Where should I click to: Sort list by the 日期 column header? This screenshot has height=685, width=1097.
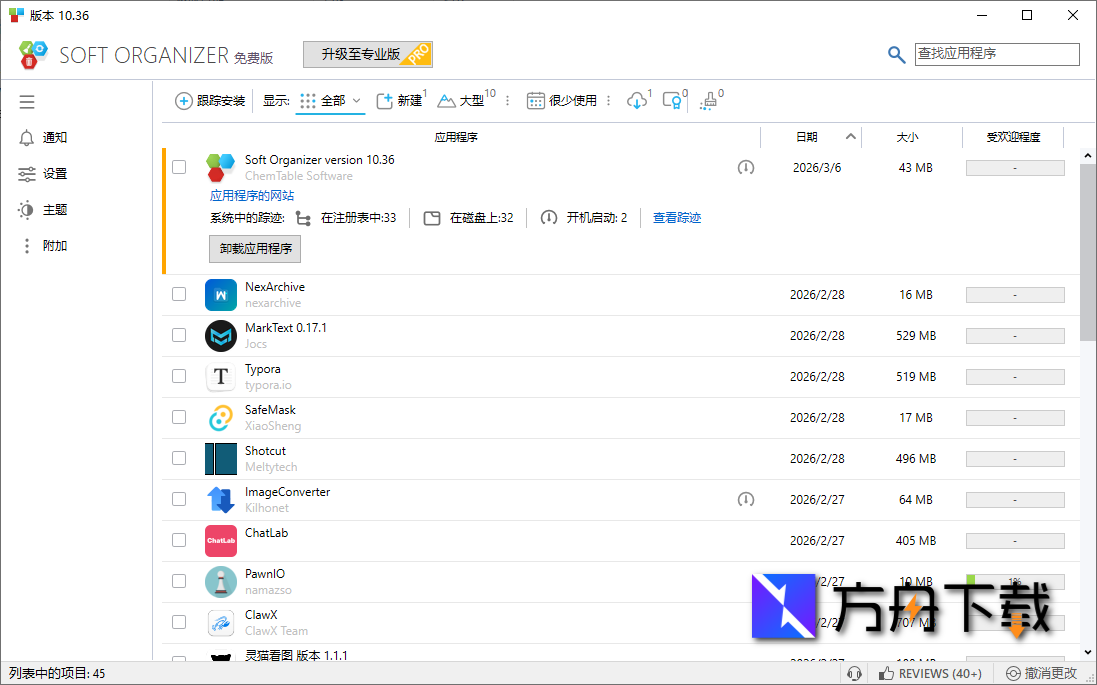coord(807,137)
